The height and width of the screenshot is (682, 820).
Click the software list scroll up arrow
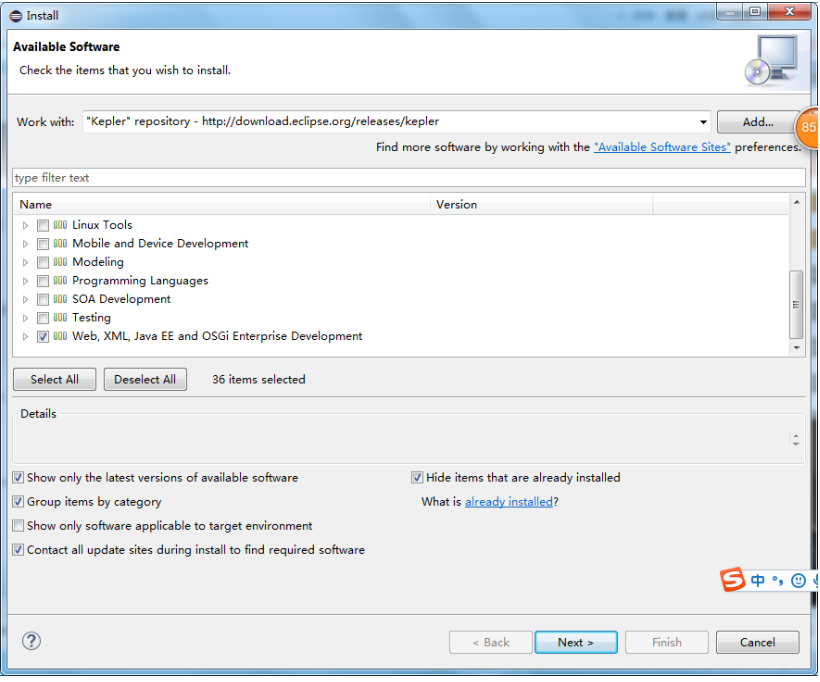tap(796, 202)
